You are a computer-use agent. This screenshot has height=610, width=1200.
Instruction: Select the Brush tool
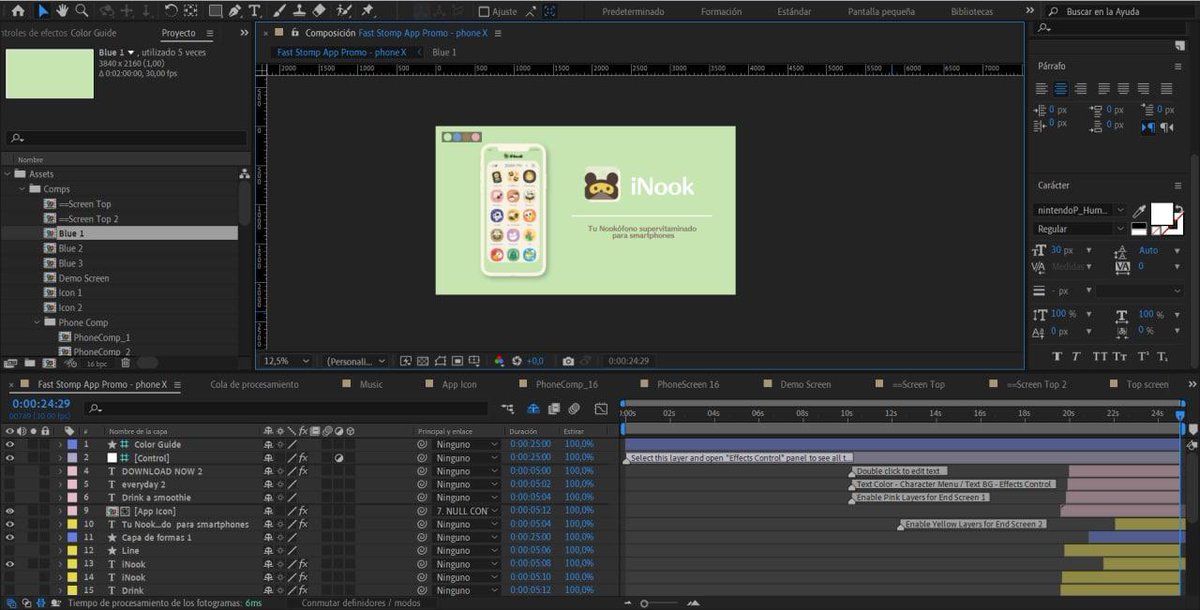279,11
